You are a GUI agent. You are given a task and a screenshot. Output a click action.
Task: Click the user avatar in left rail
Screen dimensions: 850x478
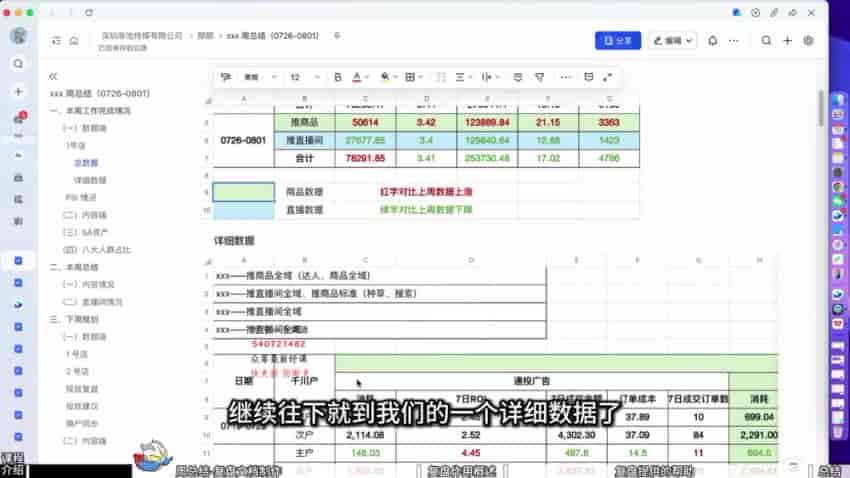point(18,36)
